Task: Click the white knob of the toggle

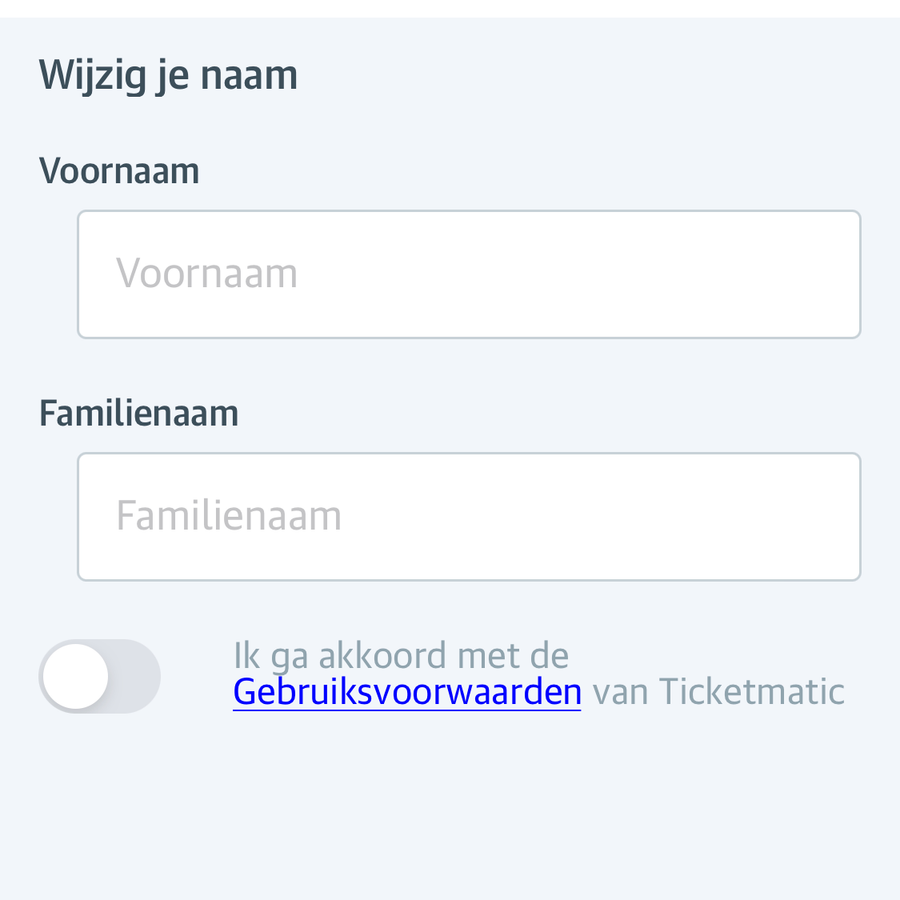Action: 76,676
